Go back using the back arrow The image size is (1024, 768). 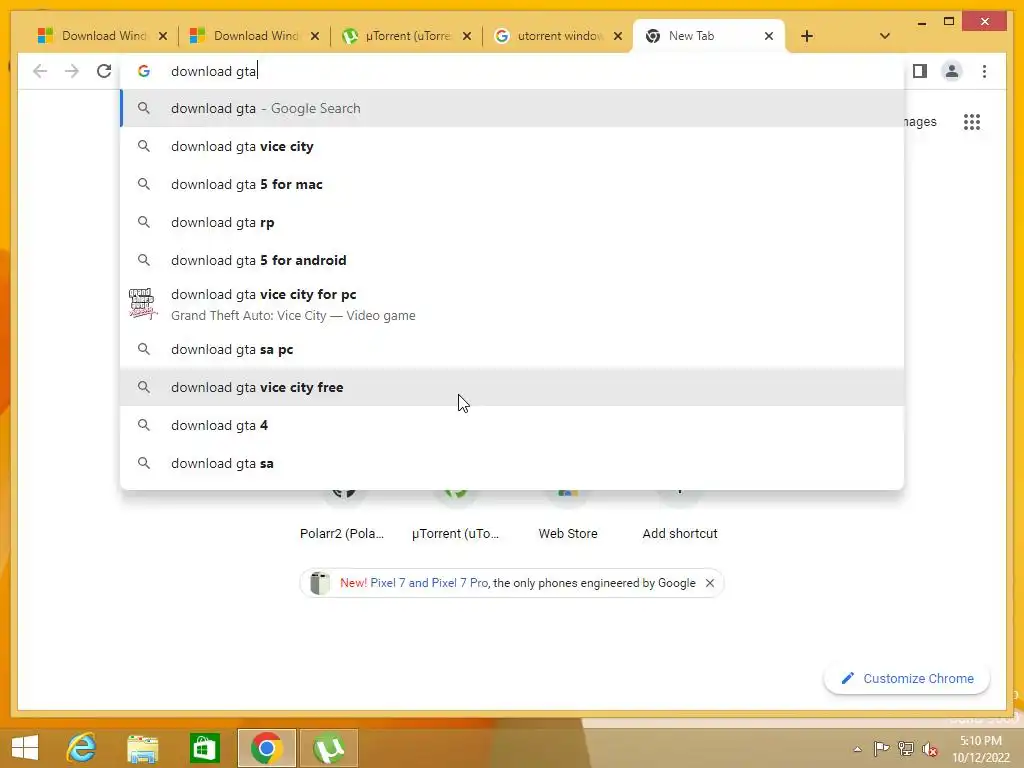pyautogui.click(x=40, y=71)
